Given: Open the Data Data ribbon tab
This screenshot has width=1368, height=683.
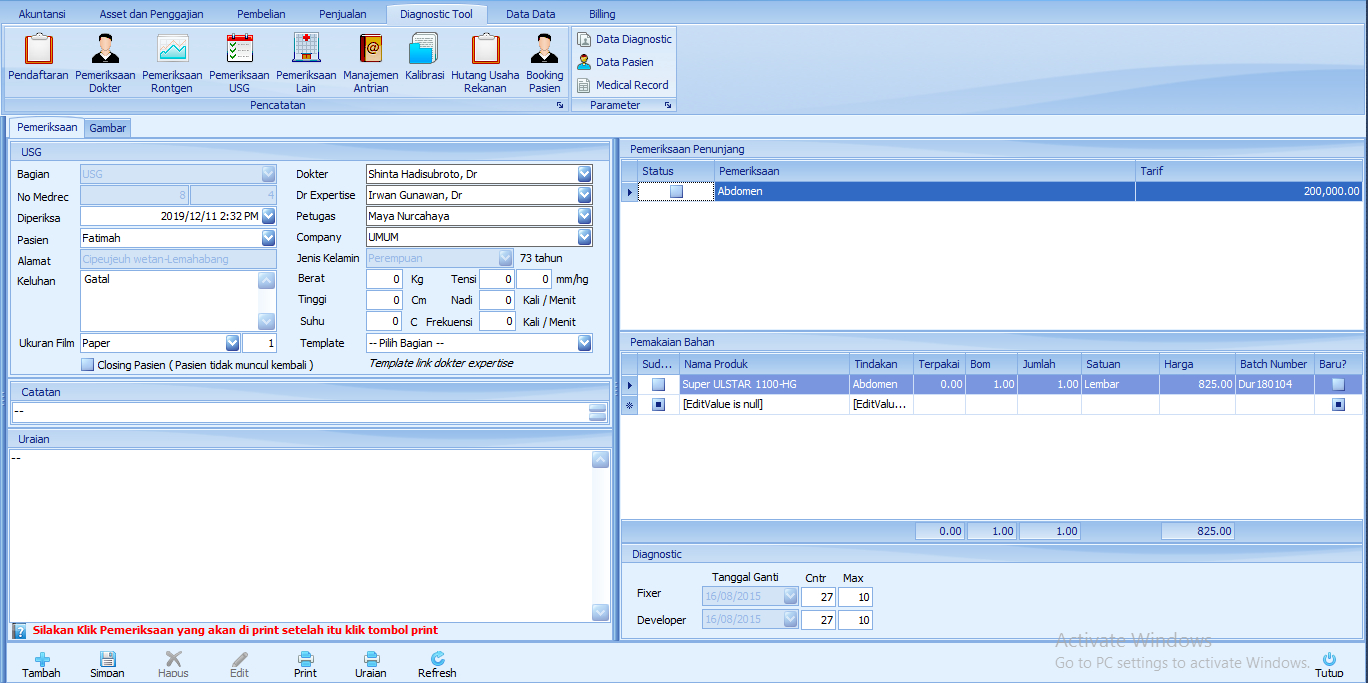Looking at the screenshot, I should coord(530,14).
